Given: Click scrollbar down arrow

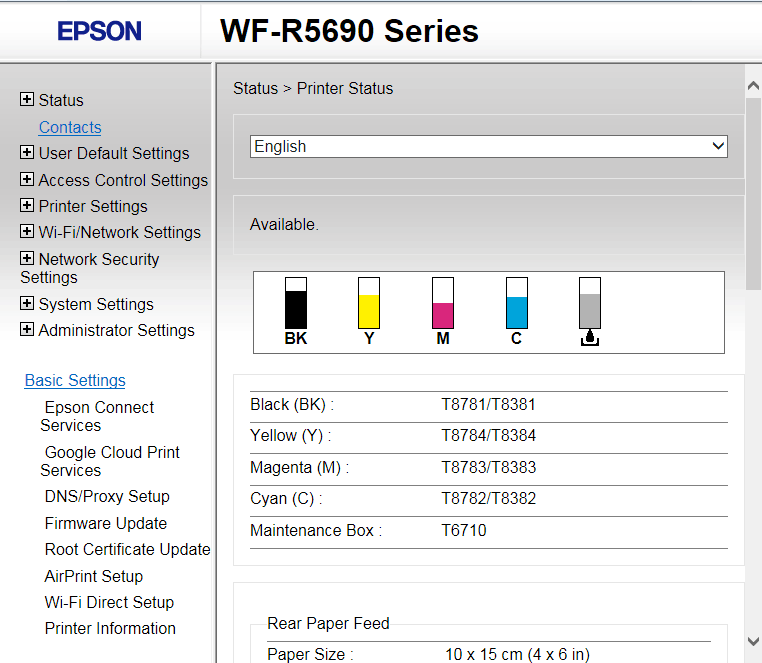Looking at the screenshot, I should coord(753,641).
